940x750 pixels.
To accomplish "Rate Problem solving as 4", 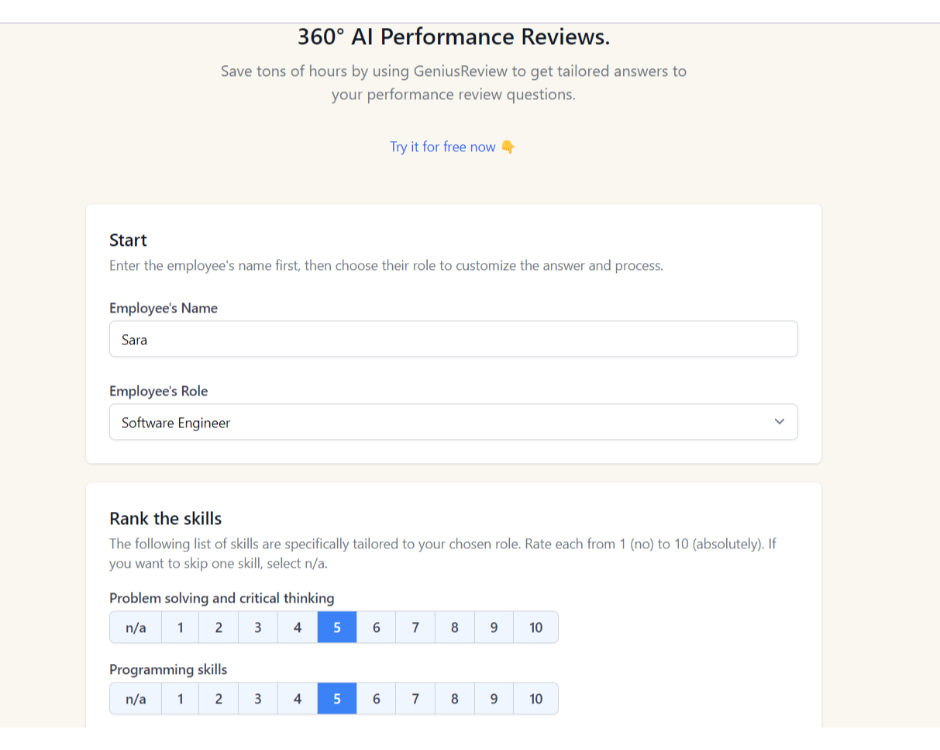I will pyautogui.click(x=297, y=627).
